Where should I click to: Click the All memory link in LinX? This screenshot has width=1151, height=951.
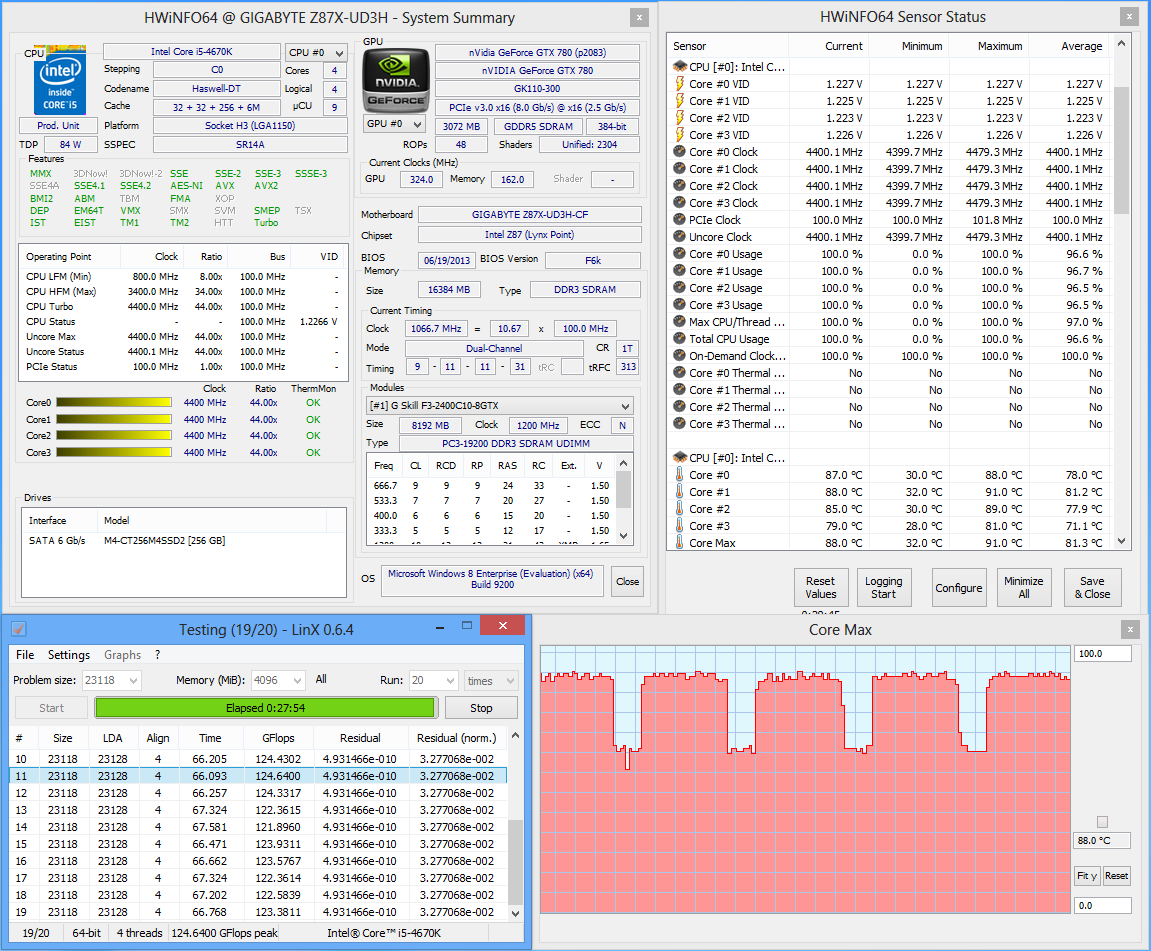(x=321, y=679)
